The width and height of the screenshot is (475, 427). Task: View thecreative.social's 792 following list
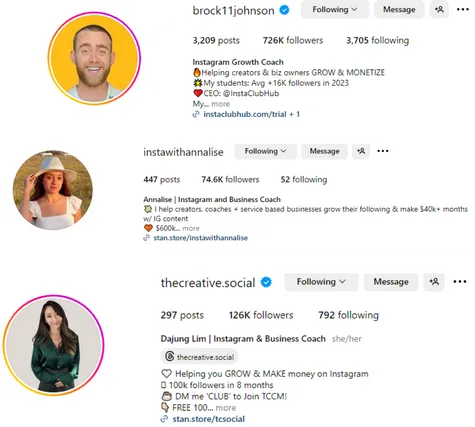[x=348, y=315]
